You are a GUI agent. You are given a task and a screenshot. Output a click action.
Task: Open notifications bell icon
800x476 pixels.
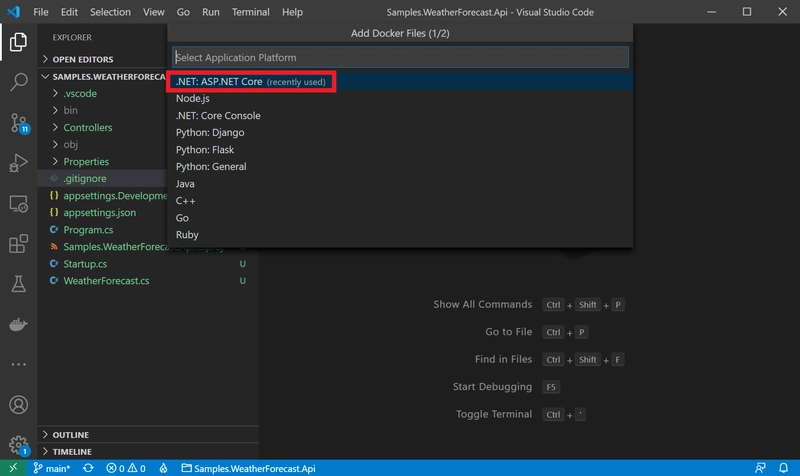tap(783, 468)
